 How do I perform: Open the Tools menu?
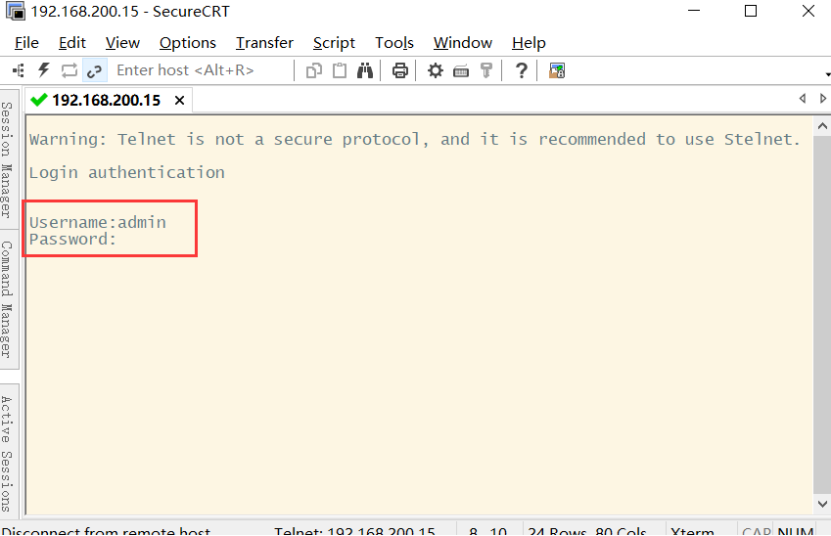pos(394,42)
